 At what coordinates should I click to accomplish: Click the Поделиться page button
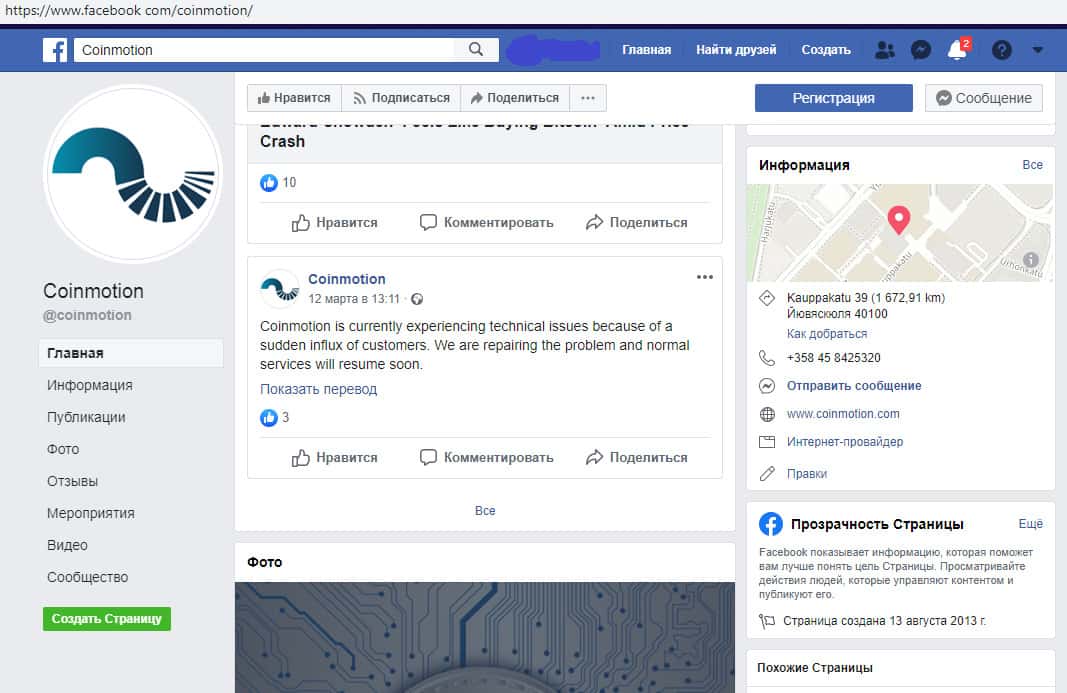[x=515, y=98]
